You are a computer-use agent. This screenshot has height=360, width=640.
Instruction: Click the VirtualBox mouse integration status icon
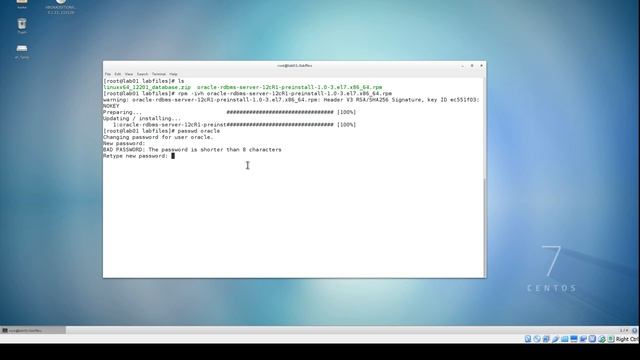(602, 339)
